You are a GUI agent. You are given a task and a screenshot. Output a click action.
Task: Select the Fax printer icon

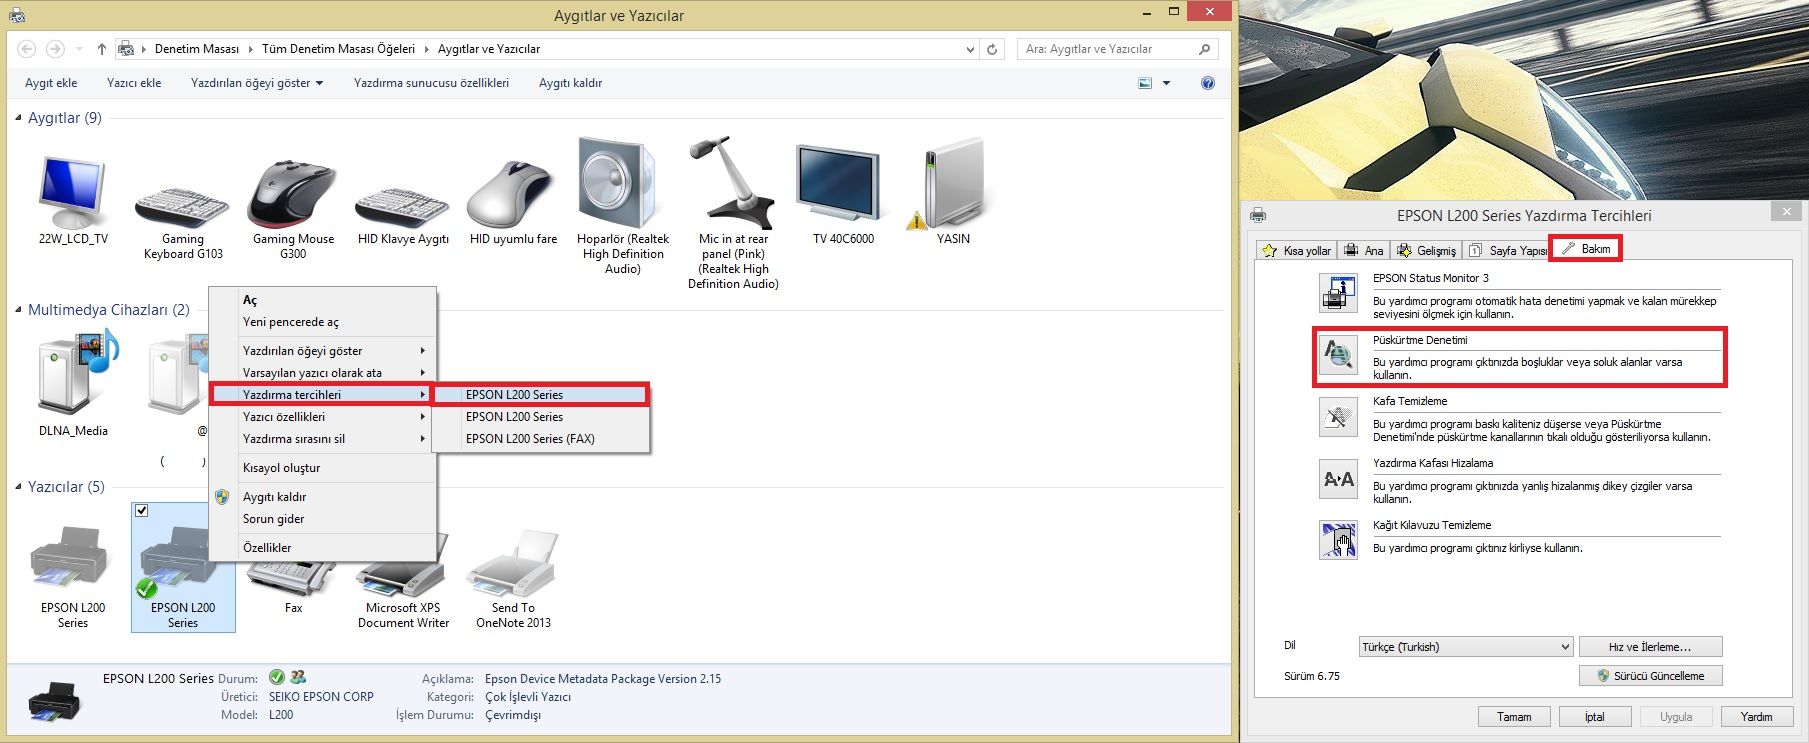pos(293,578)
